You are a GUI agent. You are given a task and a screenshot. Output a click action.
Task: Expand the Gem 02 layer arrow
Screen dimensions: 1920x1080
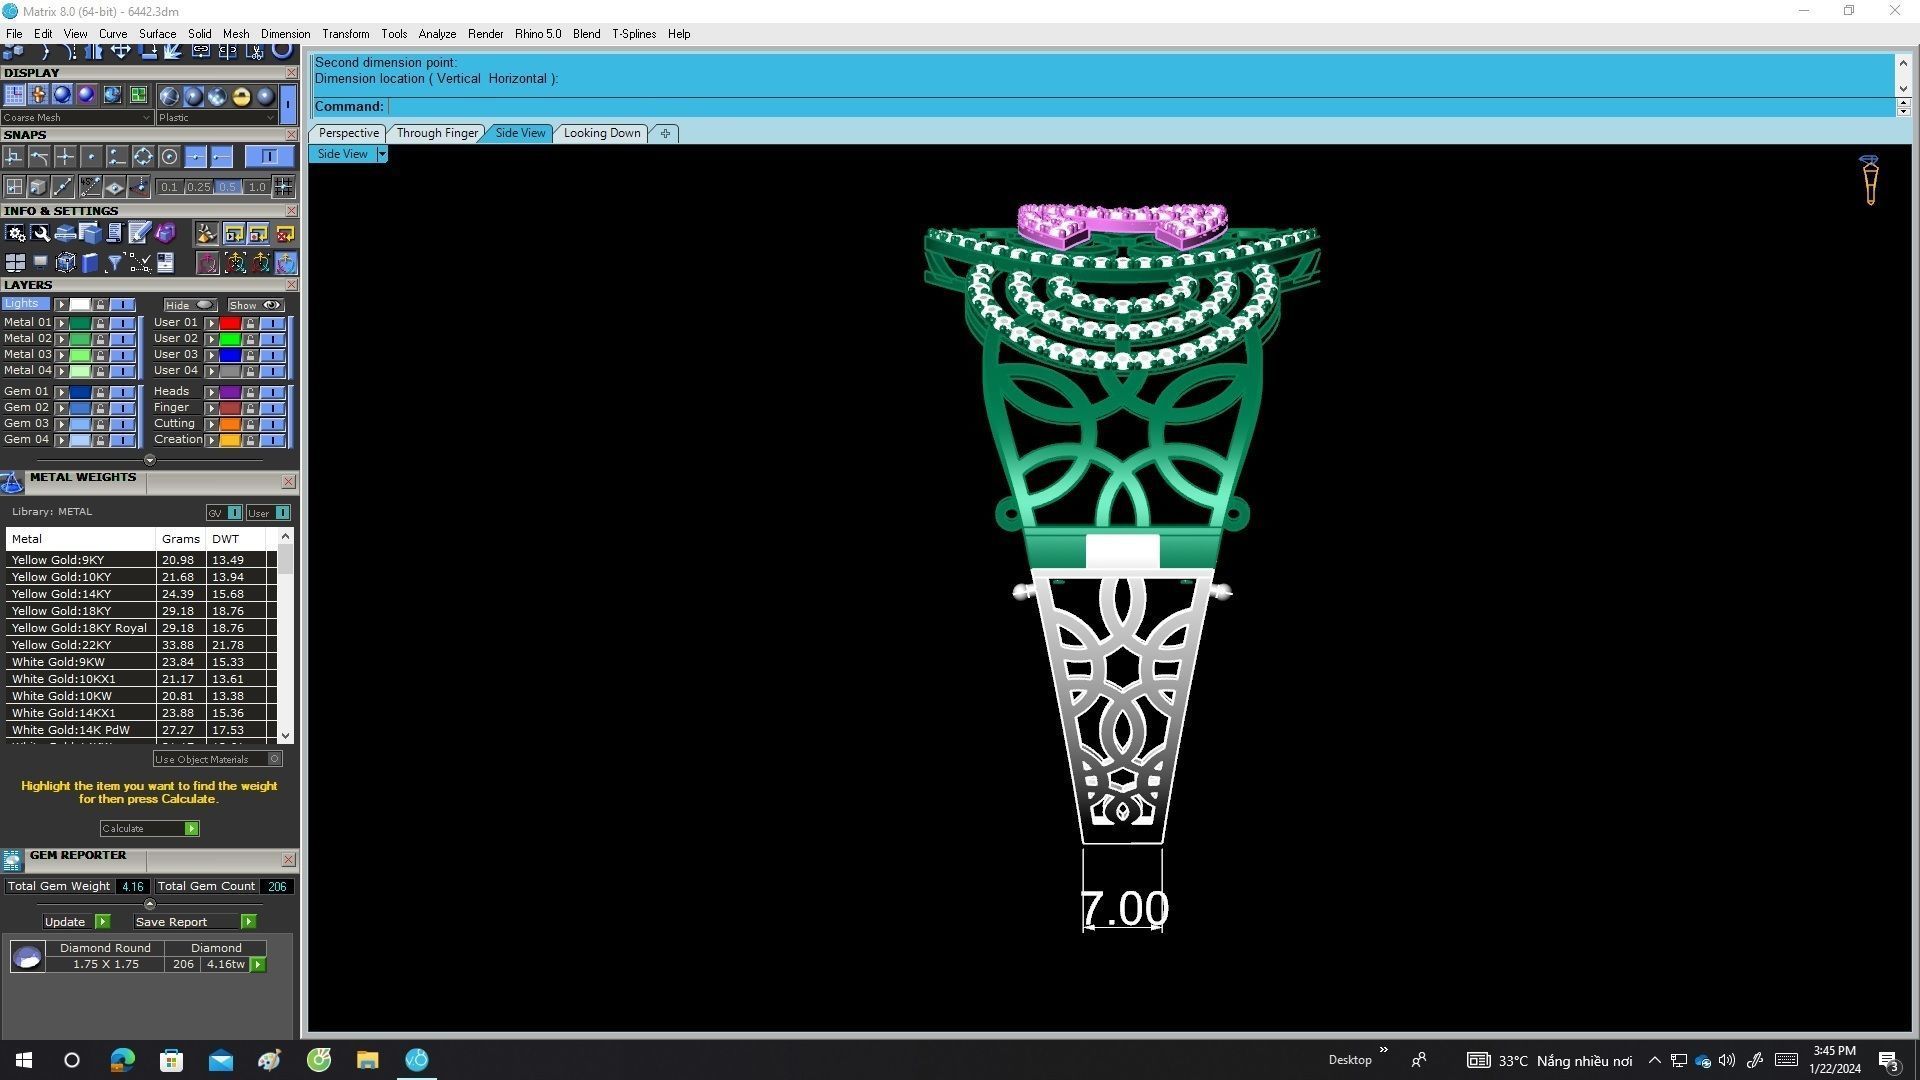[x=62, y=408]
